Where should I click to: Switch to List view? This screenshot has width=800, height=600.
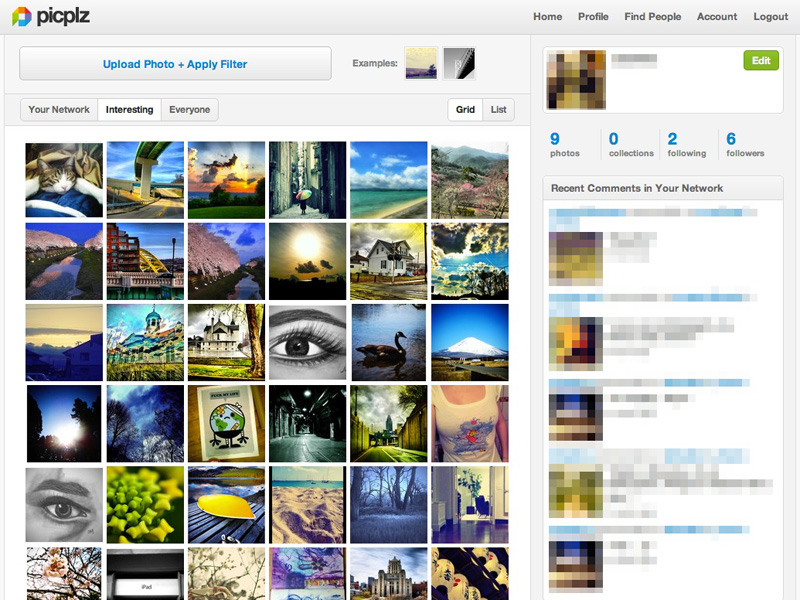(498, 110)
